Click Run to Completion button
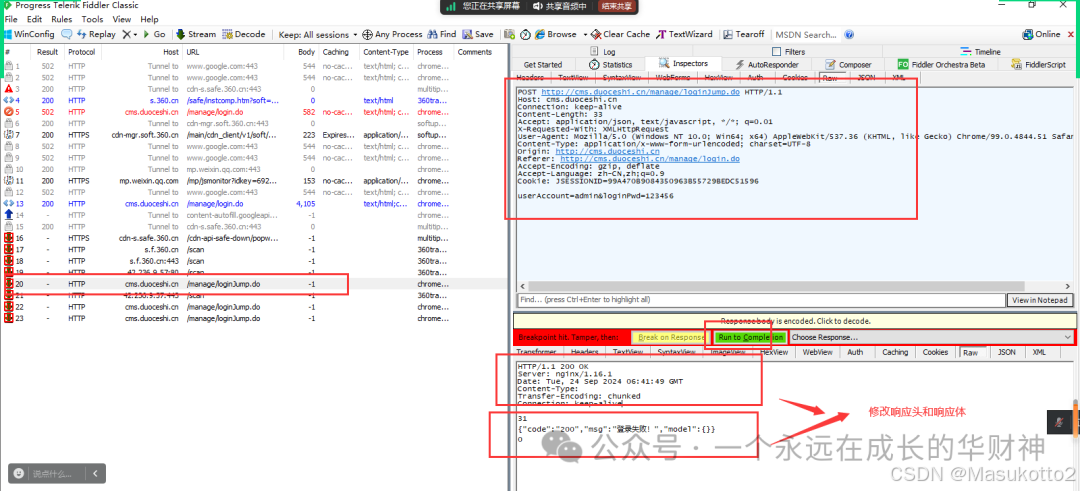Screen dimensions: 1080x491 tap(749, 337)
